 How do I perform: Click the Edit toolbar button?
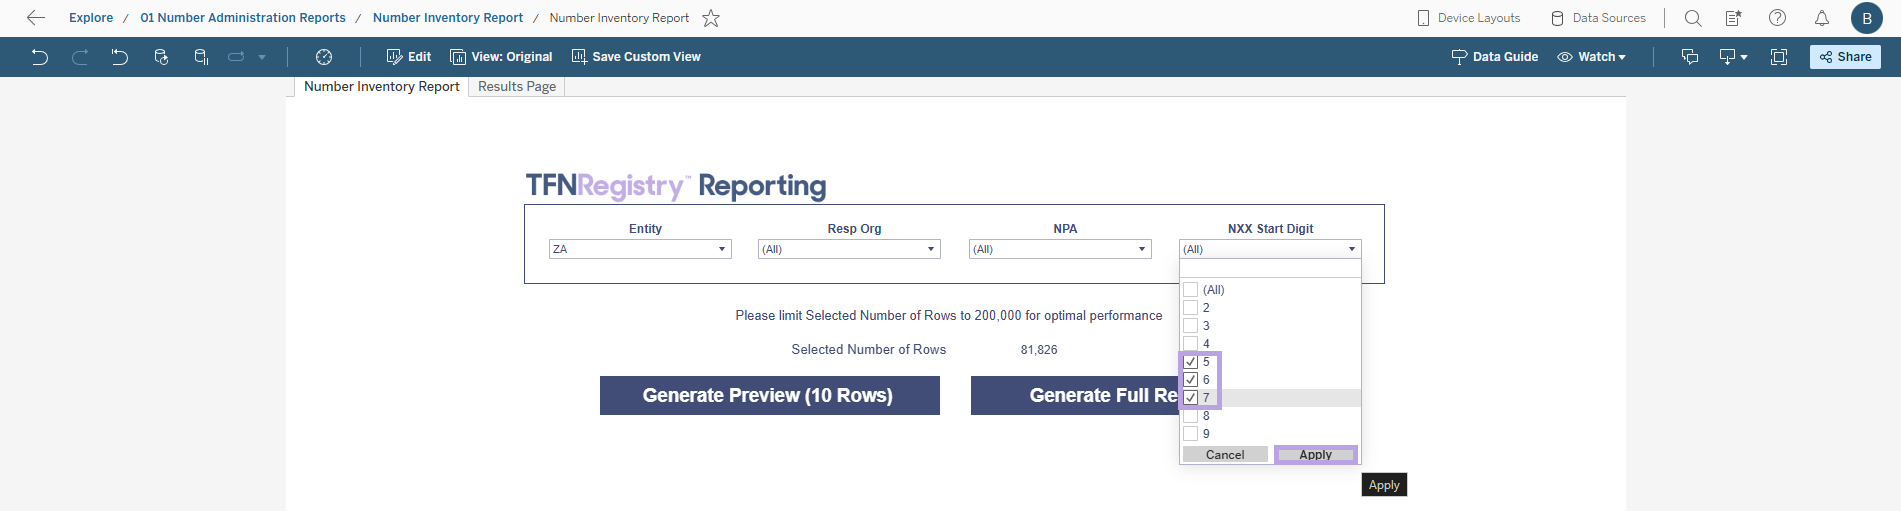[x=409, y=57]
